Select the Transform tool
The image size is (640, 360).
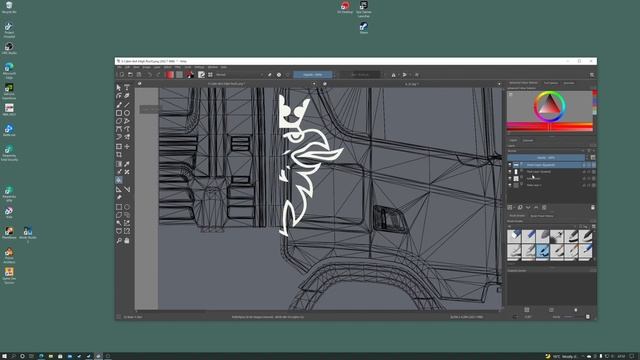coord(119,147)
